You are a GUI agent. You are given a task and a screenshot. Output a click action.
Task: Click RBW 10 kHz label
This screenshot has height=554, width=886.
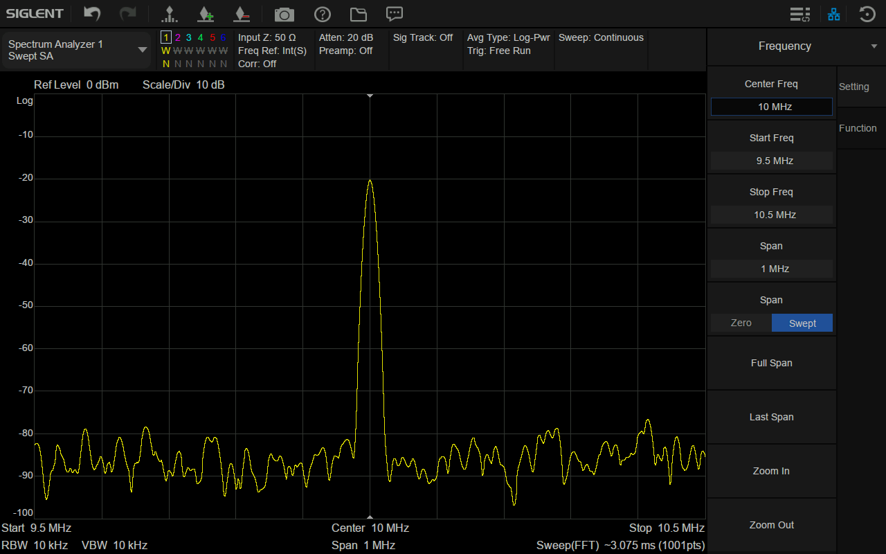click(x=34, y=546)
